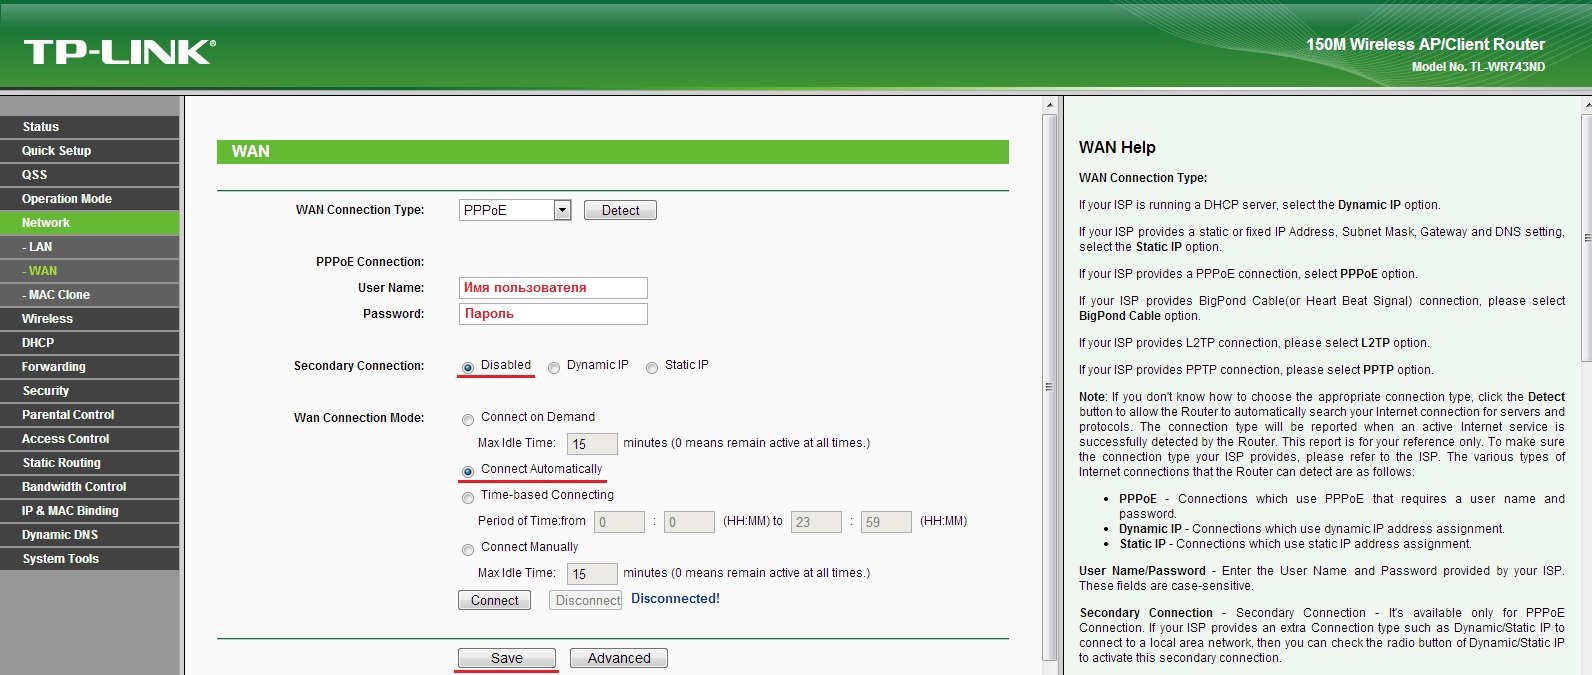The height and width of the screenshot is (675, 1592).
Task: Open the WAN Connection Type dropdown
Action: 562,210
